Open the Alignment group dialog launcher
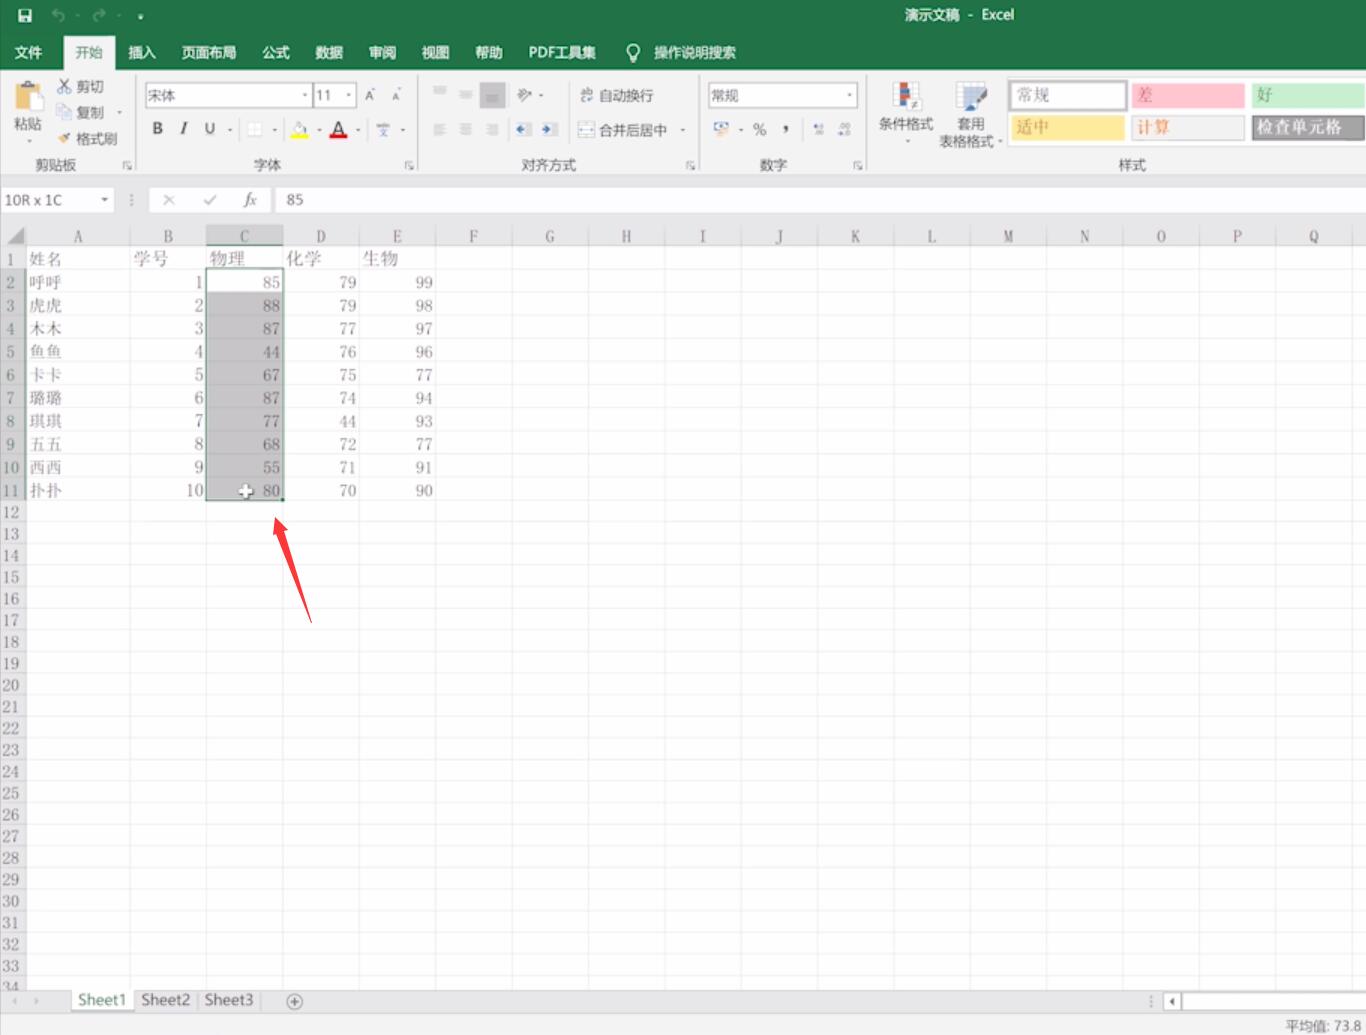This screenshot has height=1035, width=1366. [x=690, y=165]
